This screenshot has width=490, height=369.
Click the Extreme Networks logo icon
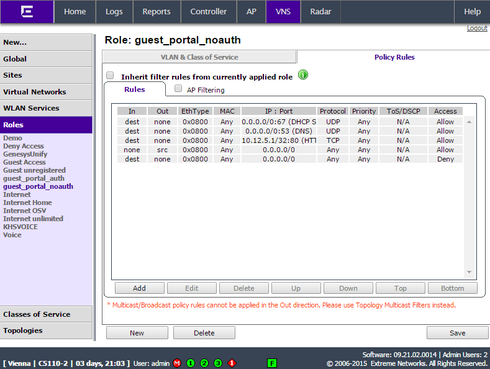pyautogui.click(x=27, y=12)
